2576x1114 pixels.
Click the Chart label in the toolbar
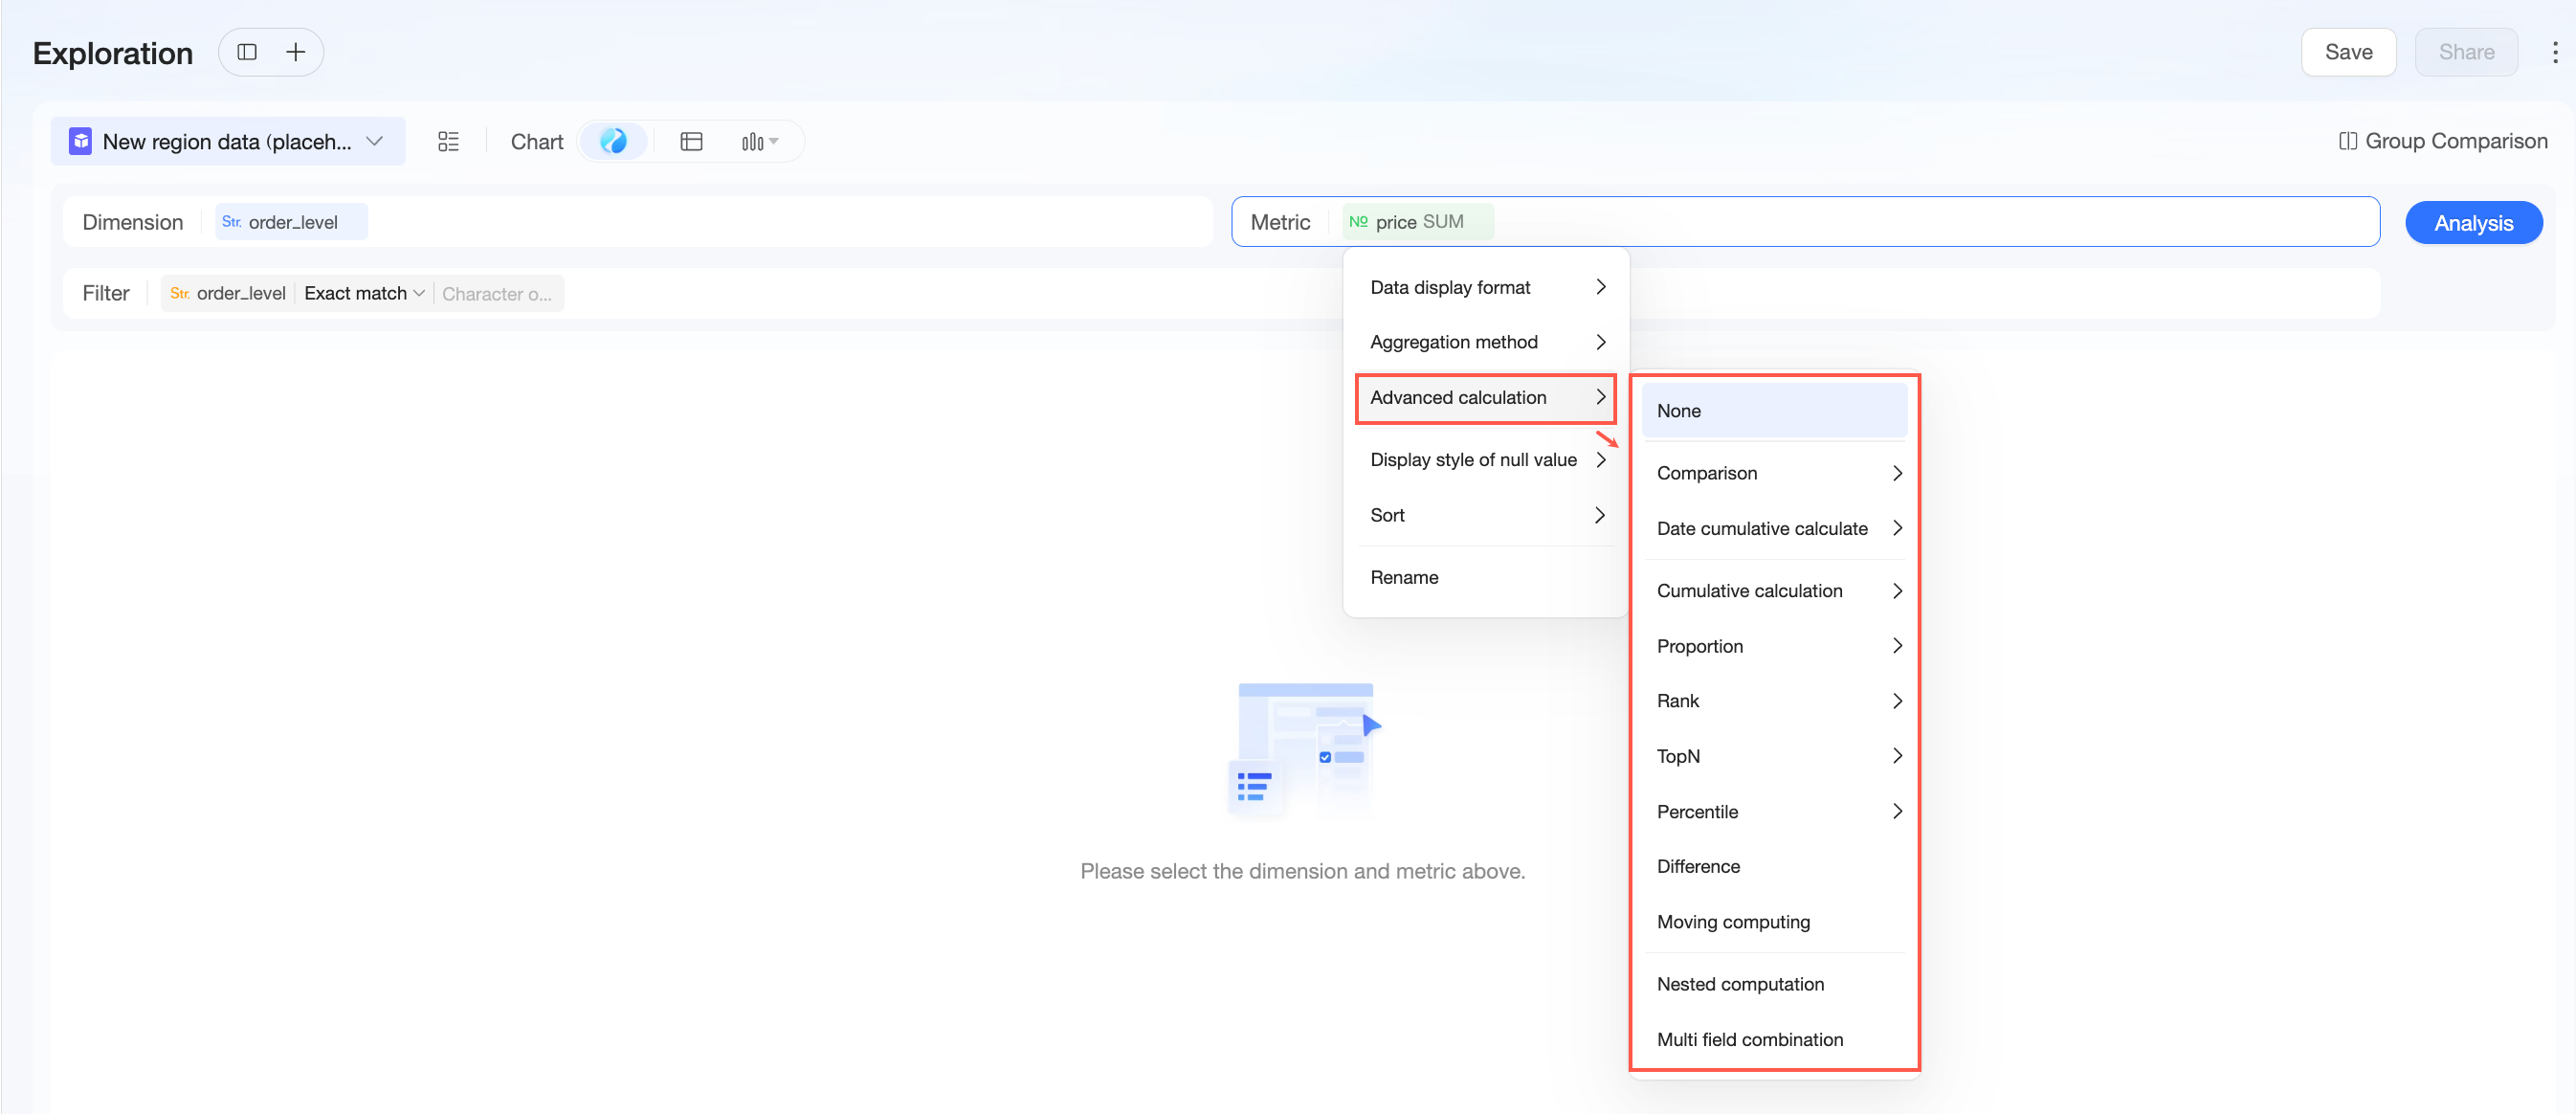[537, 142]
